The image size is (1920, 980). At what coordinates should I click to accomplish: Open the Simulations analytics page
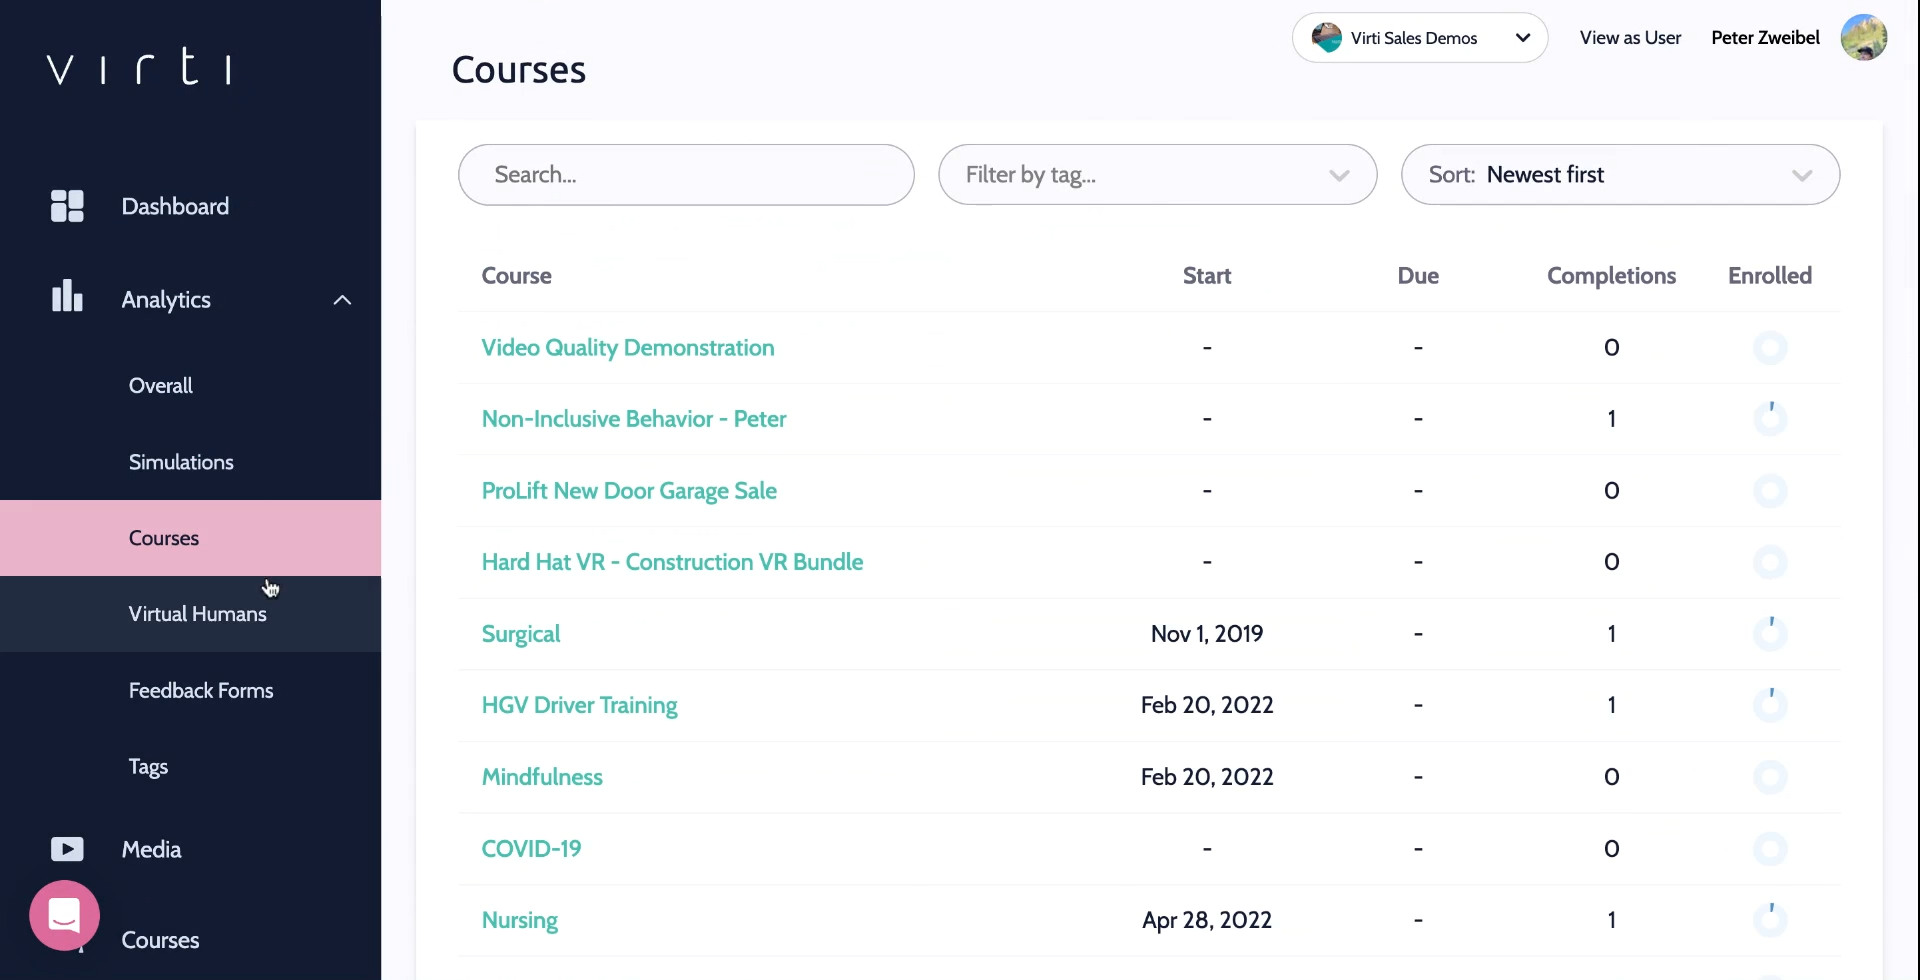[181, 462]
